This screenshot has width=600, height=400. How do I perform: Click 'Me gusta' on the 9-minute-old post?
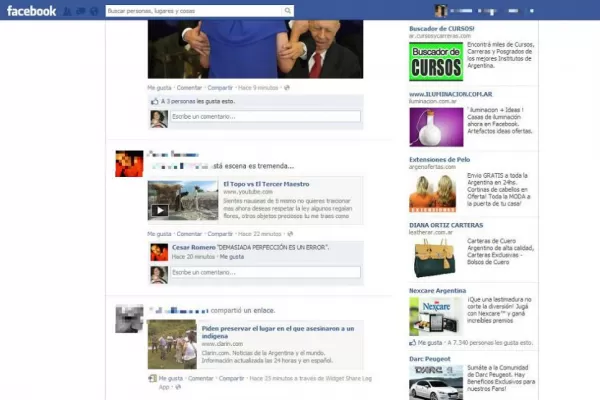coord(159,88)
